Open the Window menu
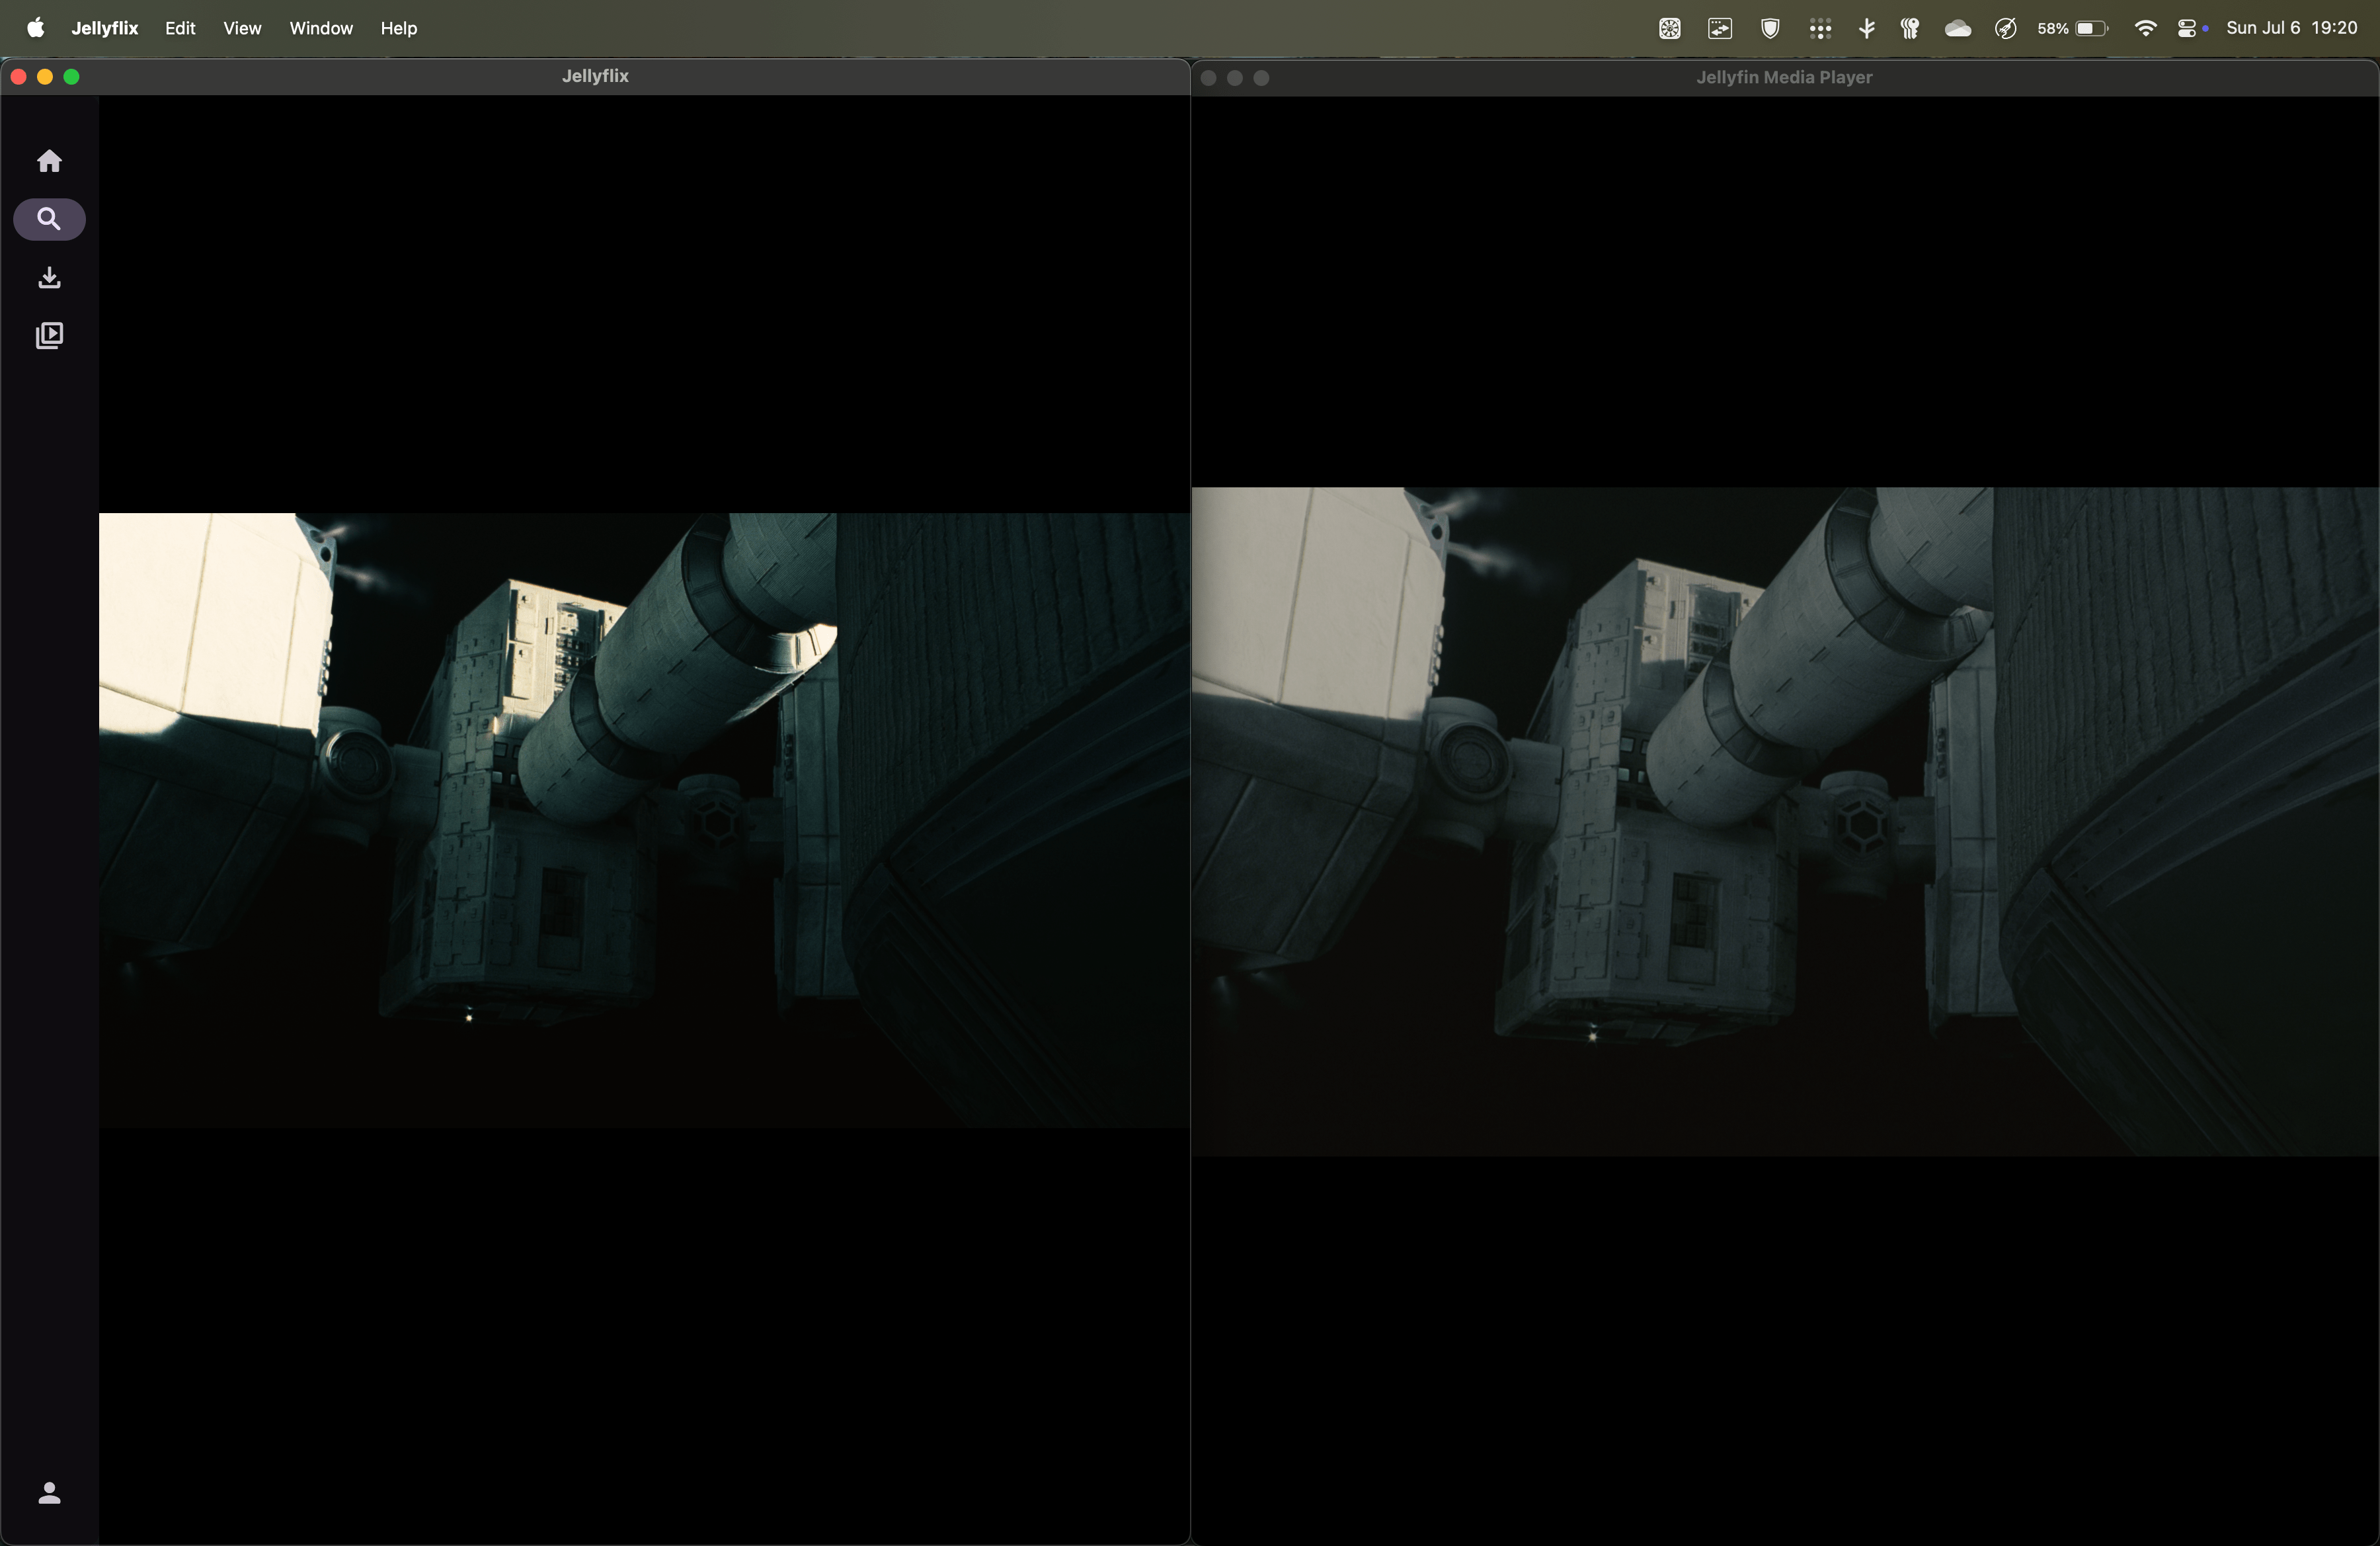 point(321,28)
